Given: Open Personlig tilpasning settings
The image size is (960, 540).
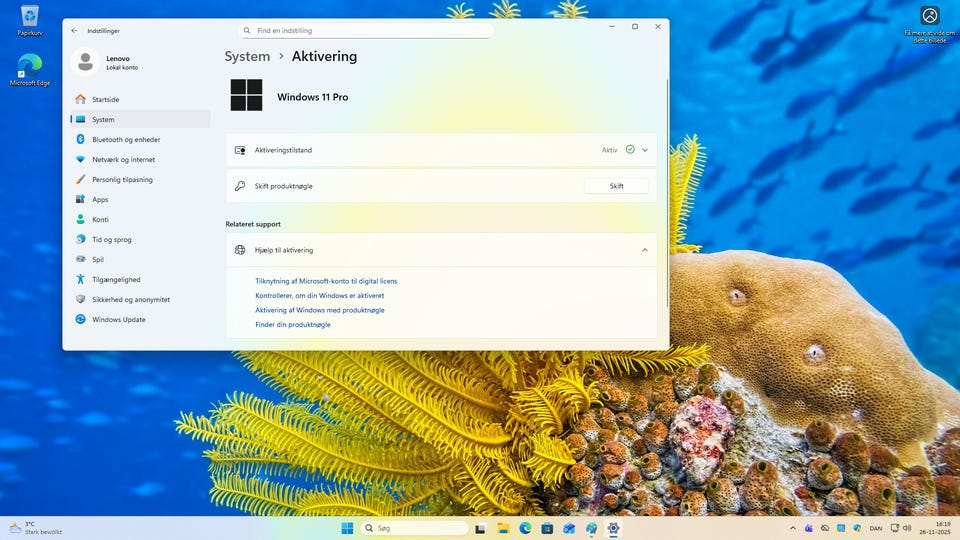Looking at the screenshot, I should tap(122, 180).
